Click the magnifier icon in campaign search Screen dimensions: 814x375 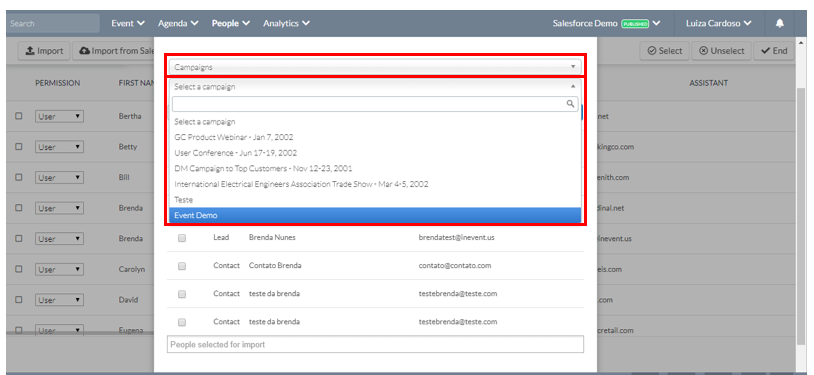pyautogui.click(x=571, y=104)
